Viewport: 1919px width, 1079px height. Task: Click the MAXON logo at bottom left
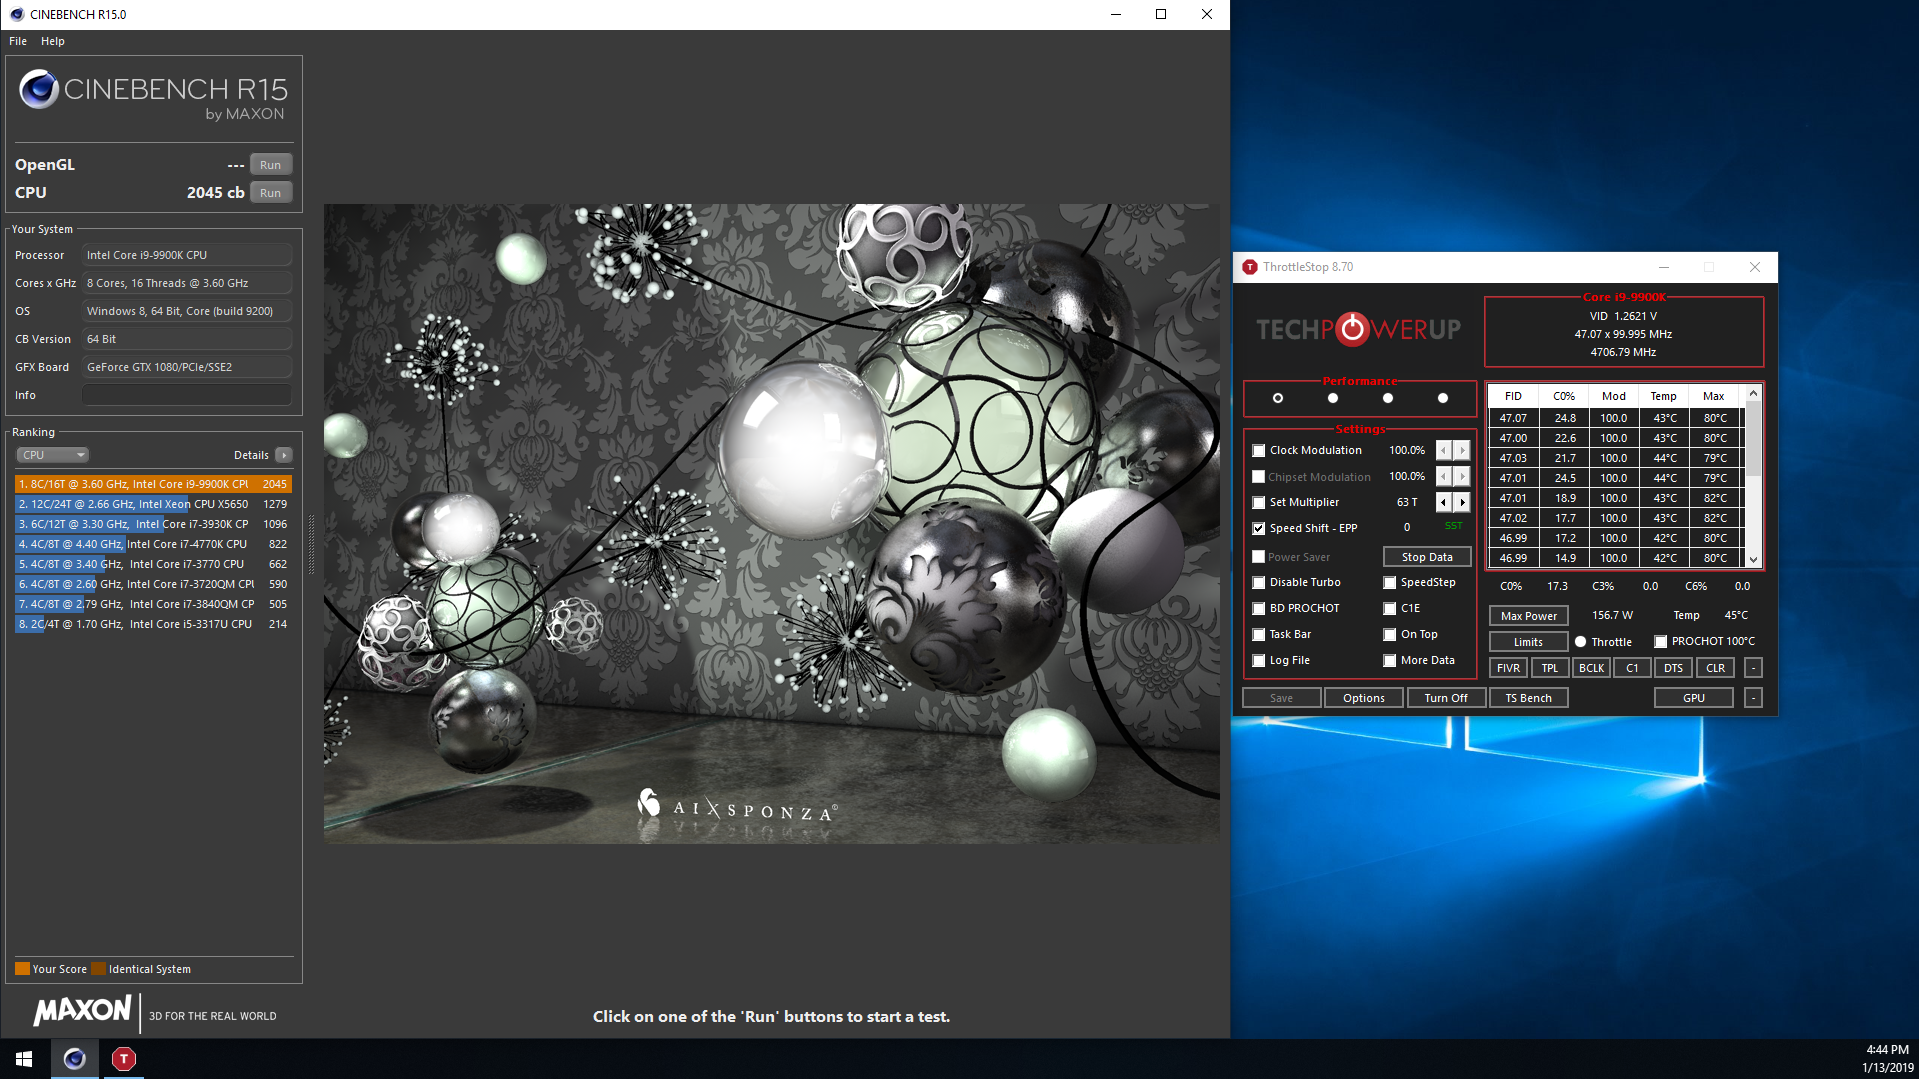[x=82, y=1010]
